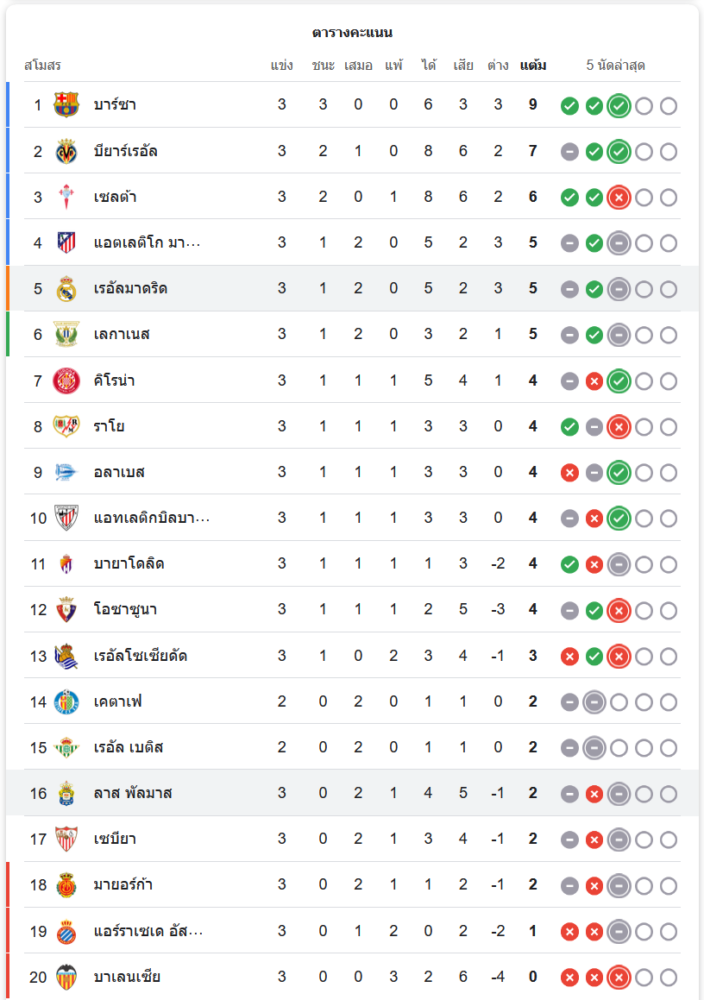
Task: Click the Villarreal yellow crest
Action: point(66,151)
